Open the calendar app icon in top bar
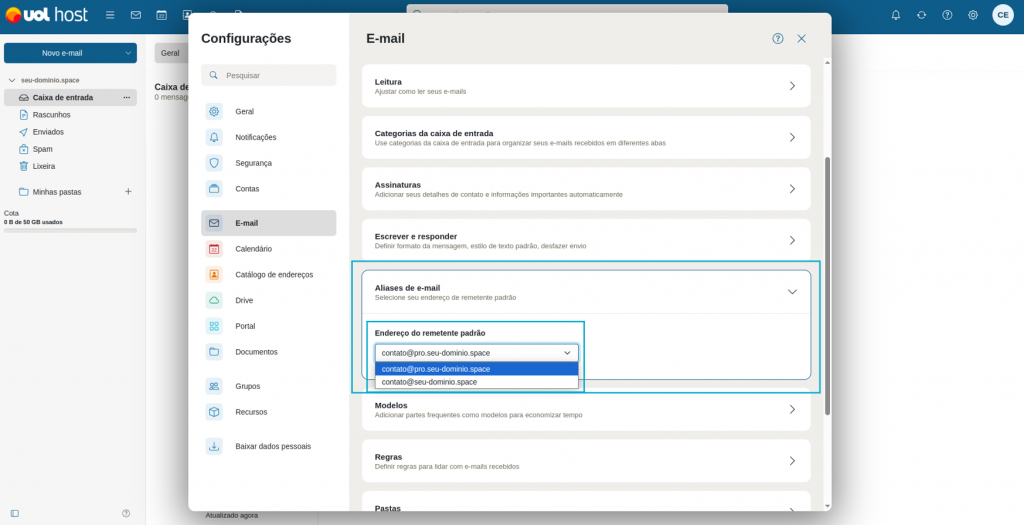 click(161, 14)
